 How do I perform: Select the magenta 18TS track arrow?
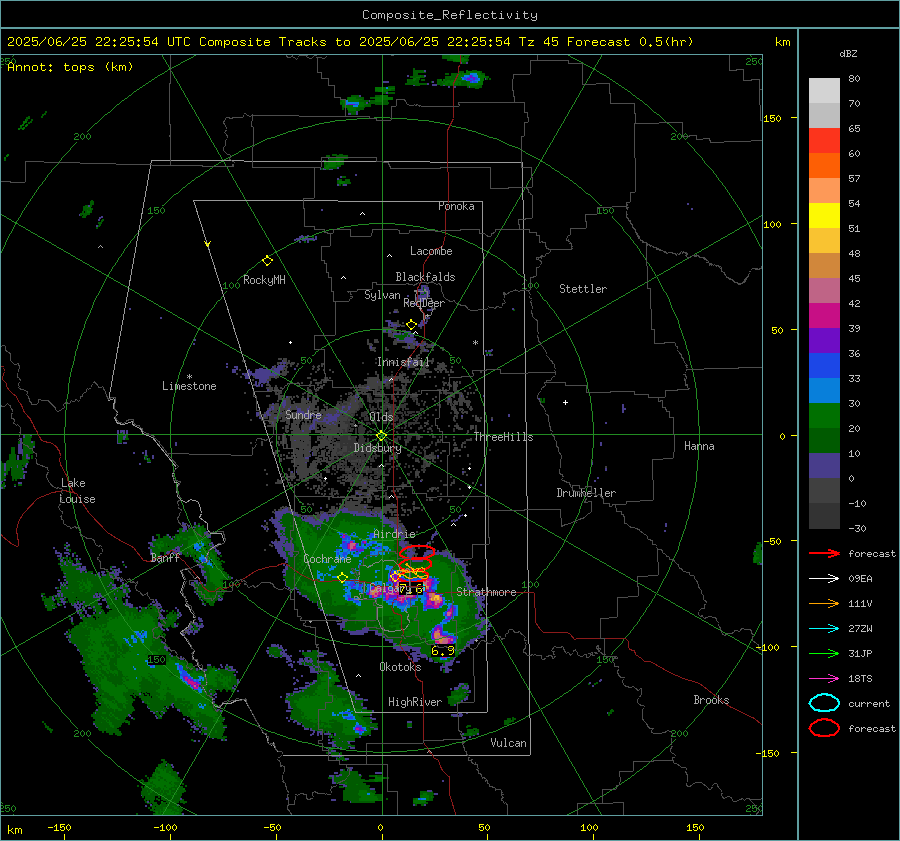point(824,679)
